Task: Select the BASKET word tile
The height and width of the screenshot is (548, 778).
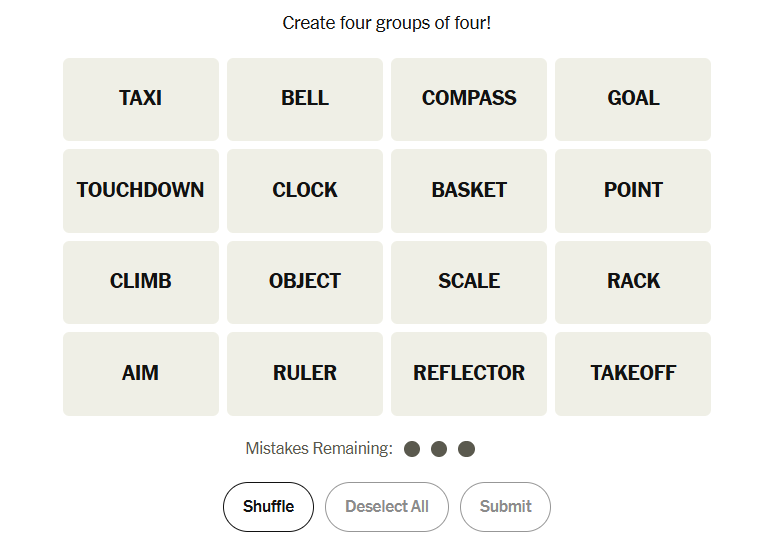Action: click(x=468, y=191)
